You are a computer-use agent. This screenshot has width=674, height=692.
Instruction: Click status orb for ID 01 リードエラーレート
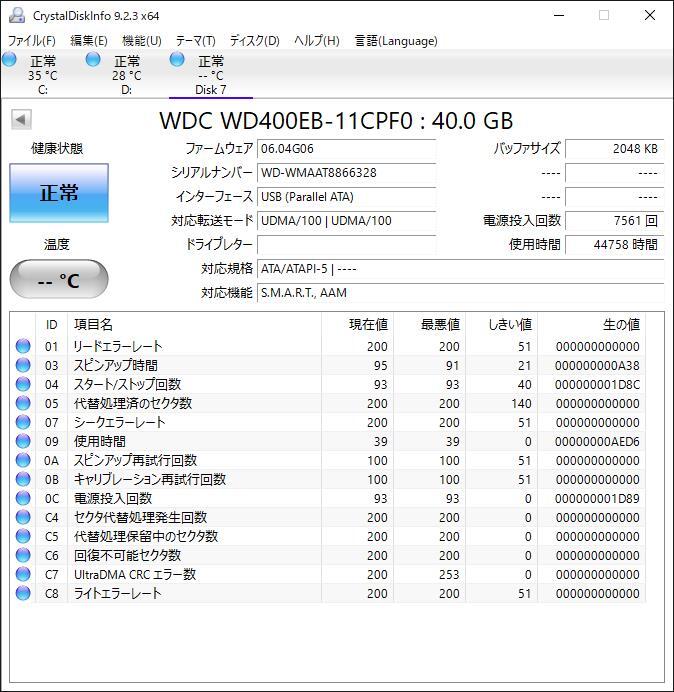point(23,346)
